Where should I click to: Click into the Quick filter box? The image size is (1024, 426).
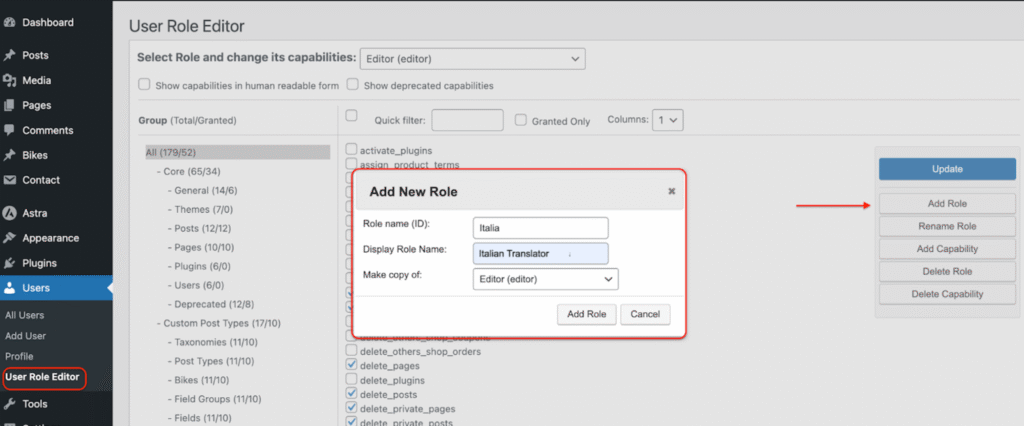click(x=468, y=120)
